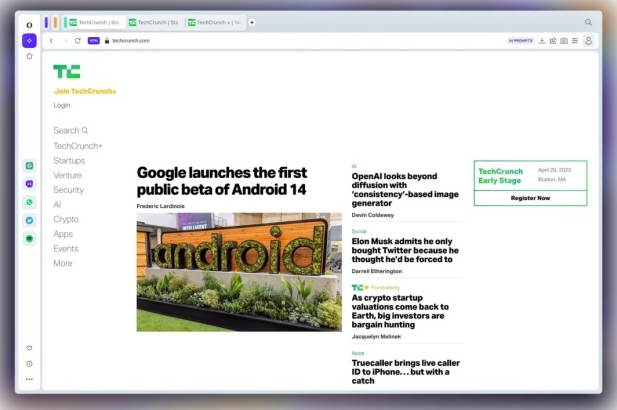617x410 pixels.
Task: Open the Easy Setup sliders icon
Action: coord(575,41)
